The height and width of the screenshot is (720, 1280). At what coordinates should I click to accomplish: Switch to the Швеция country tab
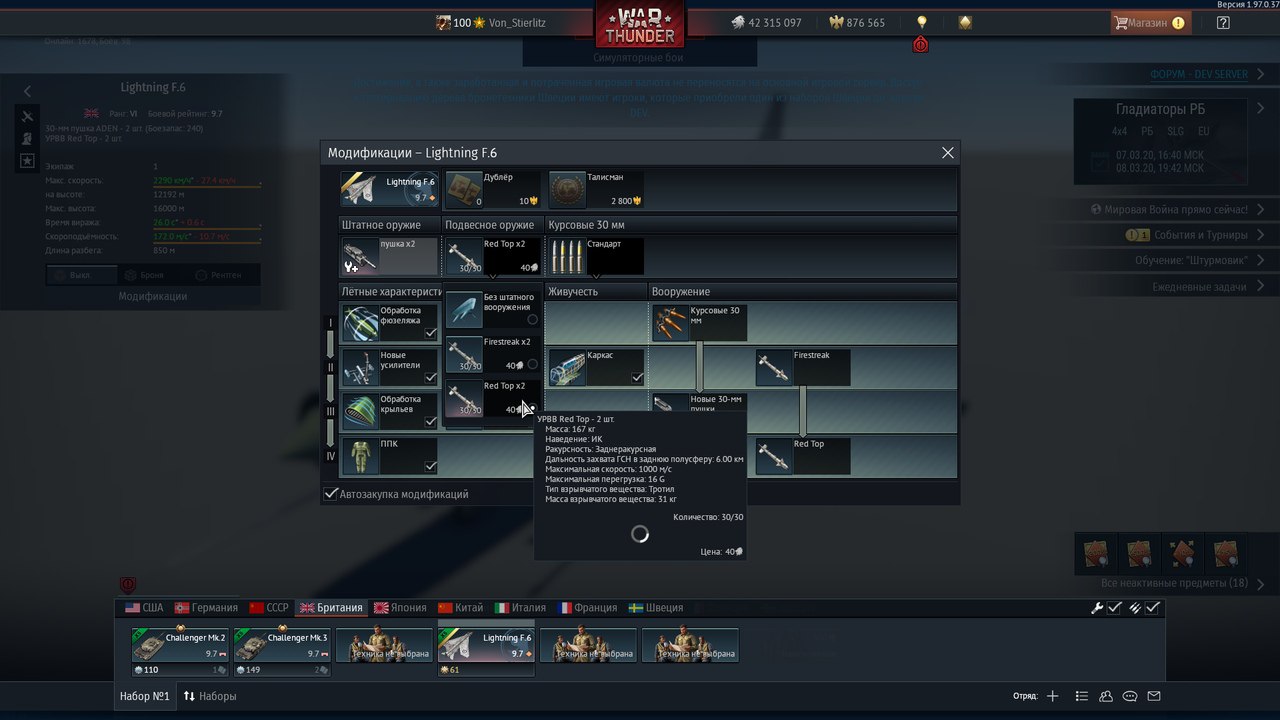click(656, 608)
